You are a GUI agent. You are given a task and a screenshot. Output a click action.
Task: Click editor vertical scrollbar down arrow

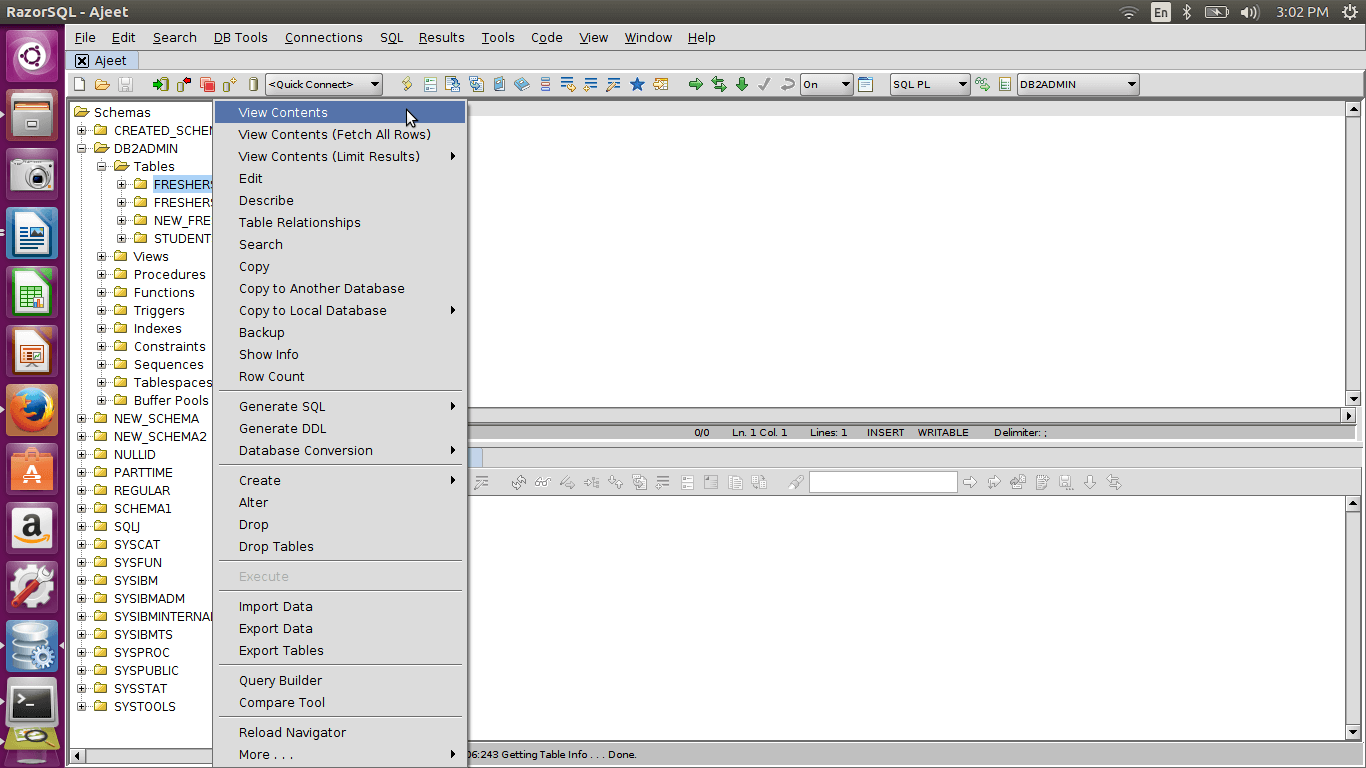[x=1353, y=398]
